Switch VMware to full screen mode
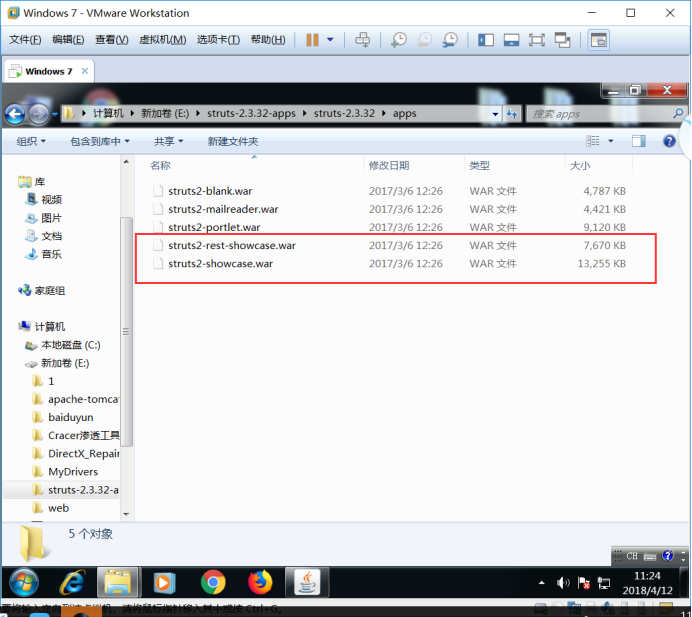The image size is (692, 617). pos(537,40)
